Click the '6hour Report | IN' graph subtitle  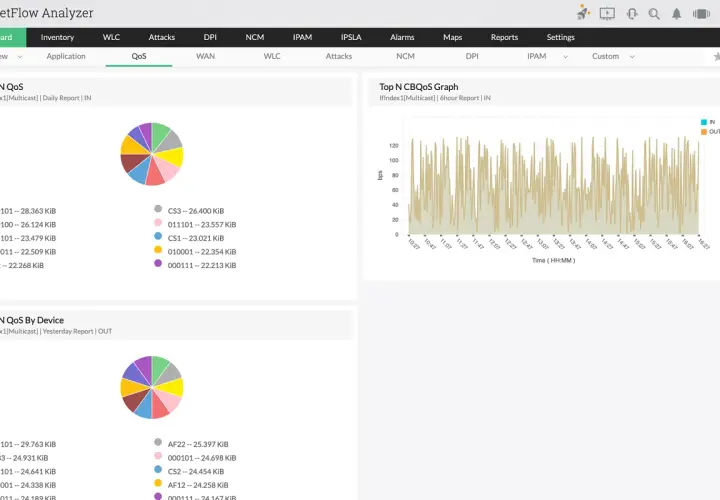pyautogui.click(x=465, y=98)
